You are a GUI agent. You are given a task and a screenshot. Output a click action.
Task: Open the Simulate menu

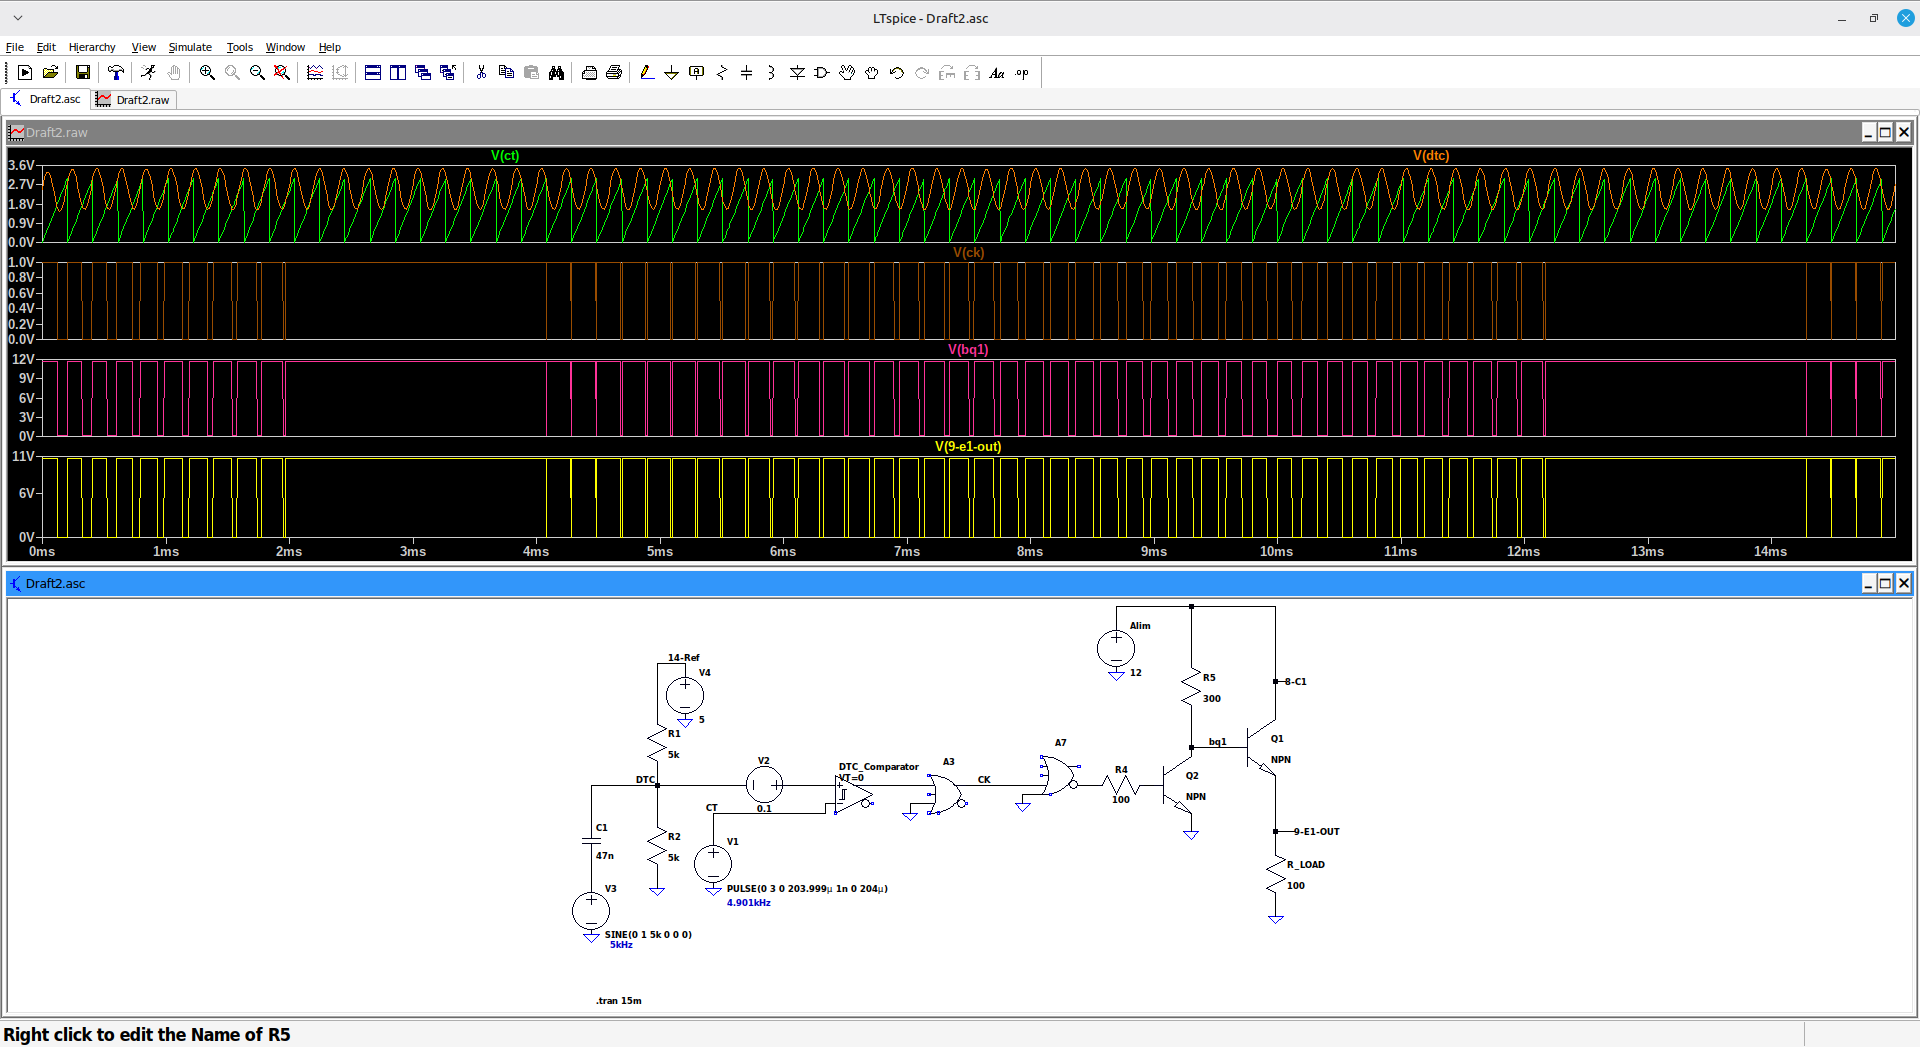pyautogui.click(x=190, y=47)
